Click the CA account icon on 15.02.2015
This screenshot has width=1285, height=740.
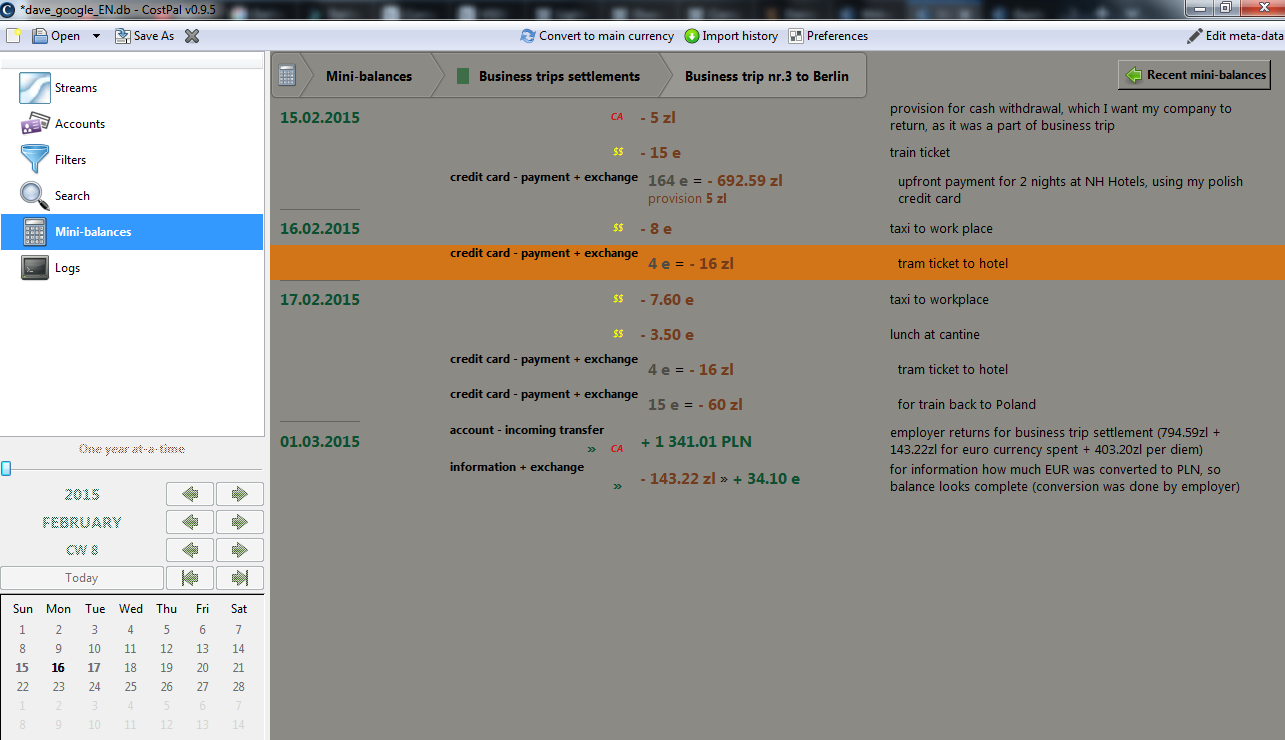pos(617,117)
